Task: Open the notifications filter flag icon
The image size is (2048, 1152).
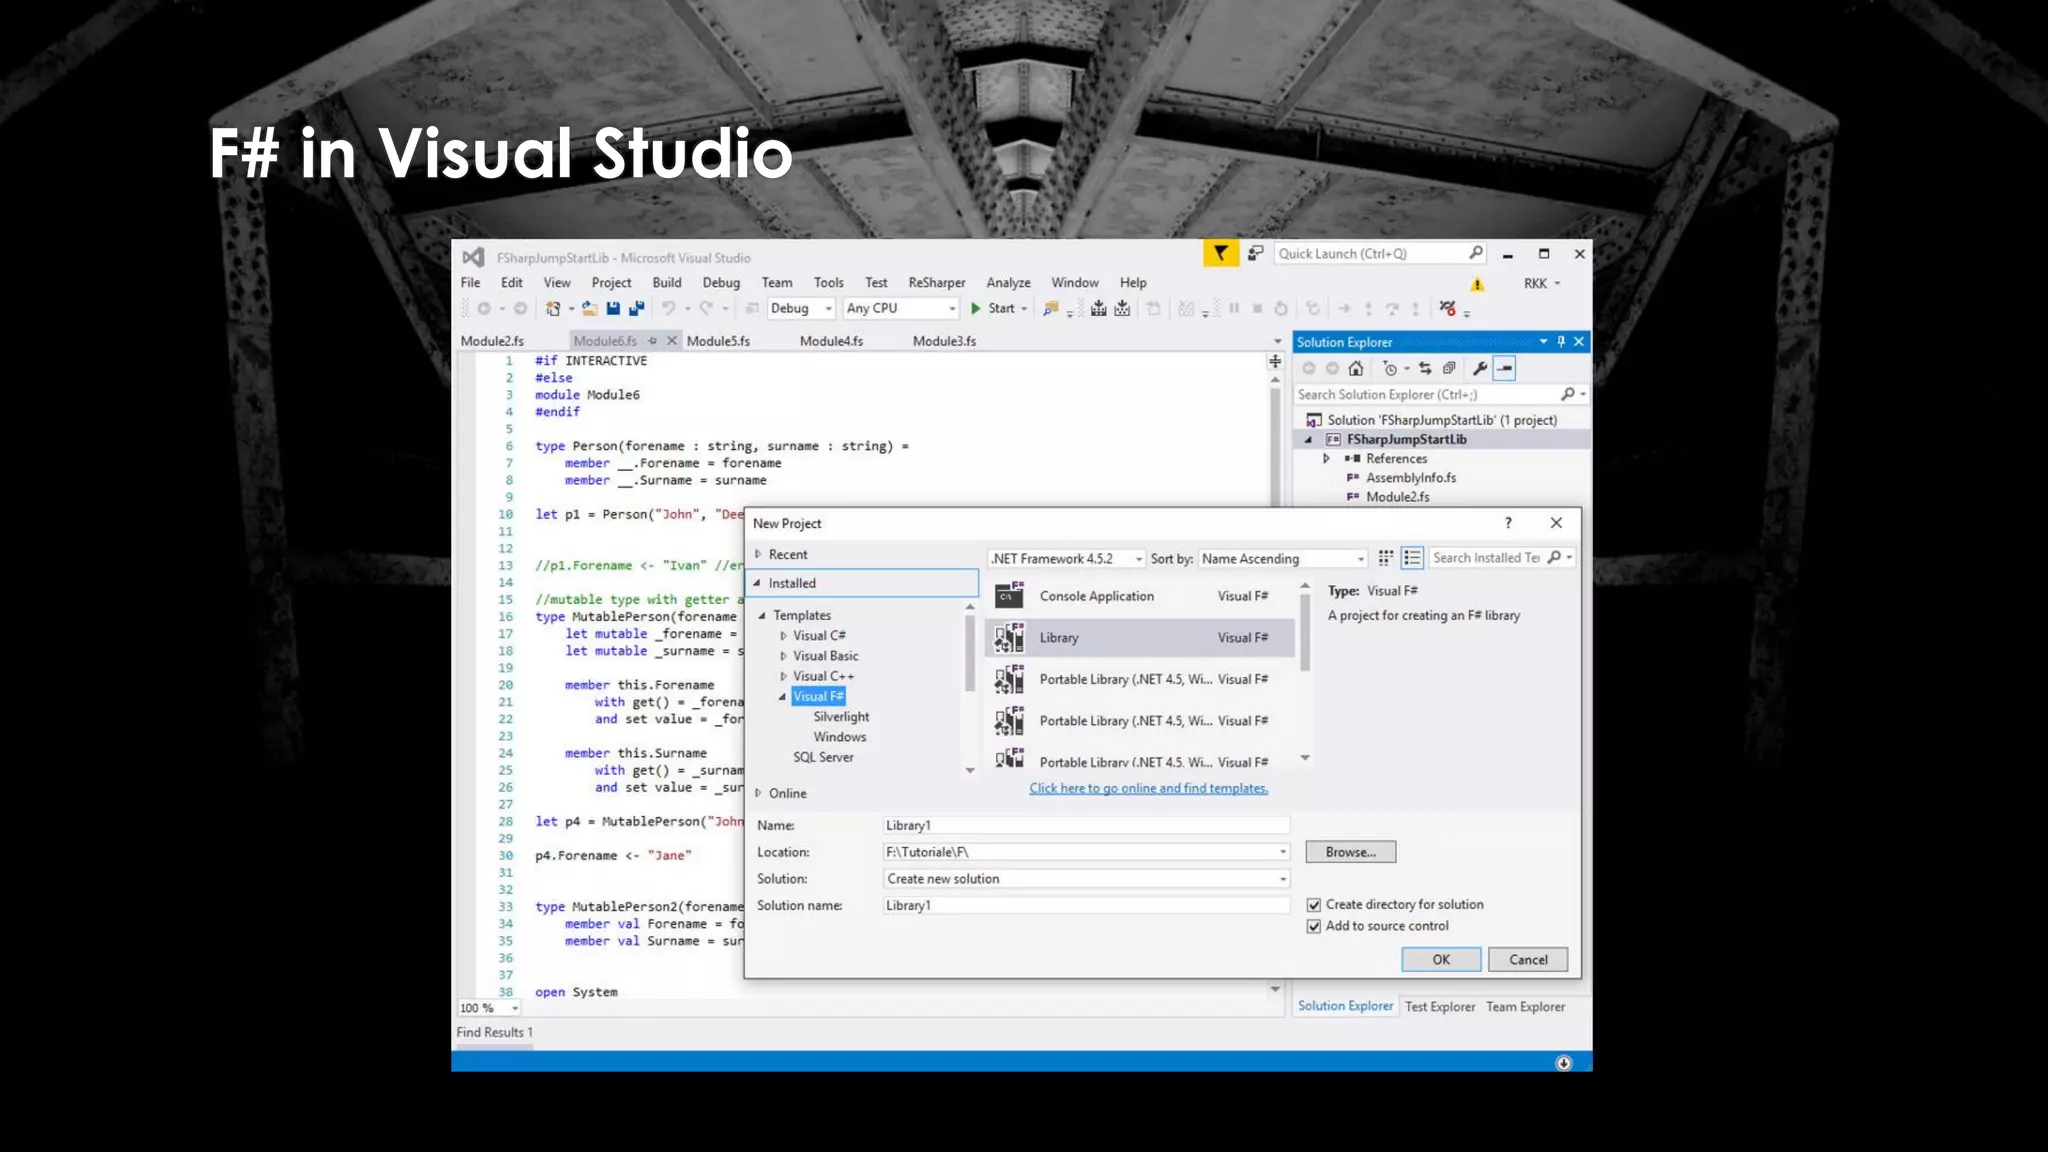Action: click(x=1220, y=254)
